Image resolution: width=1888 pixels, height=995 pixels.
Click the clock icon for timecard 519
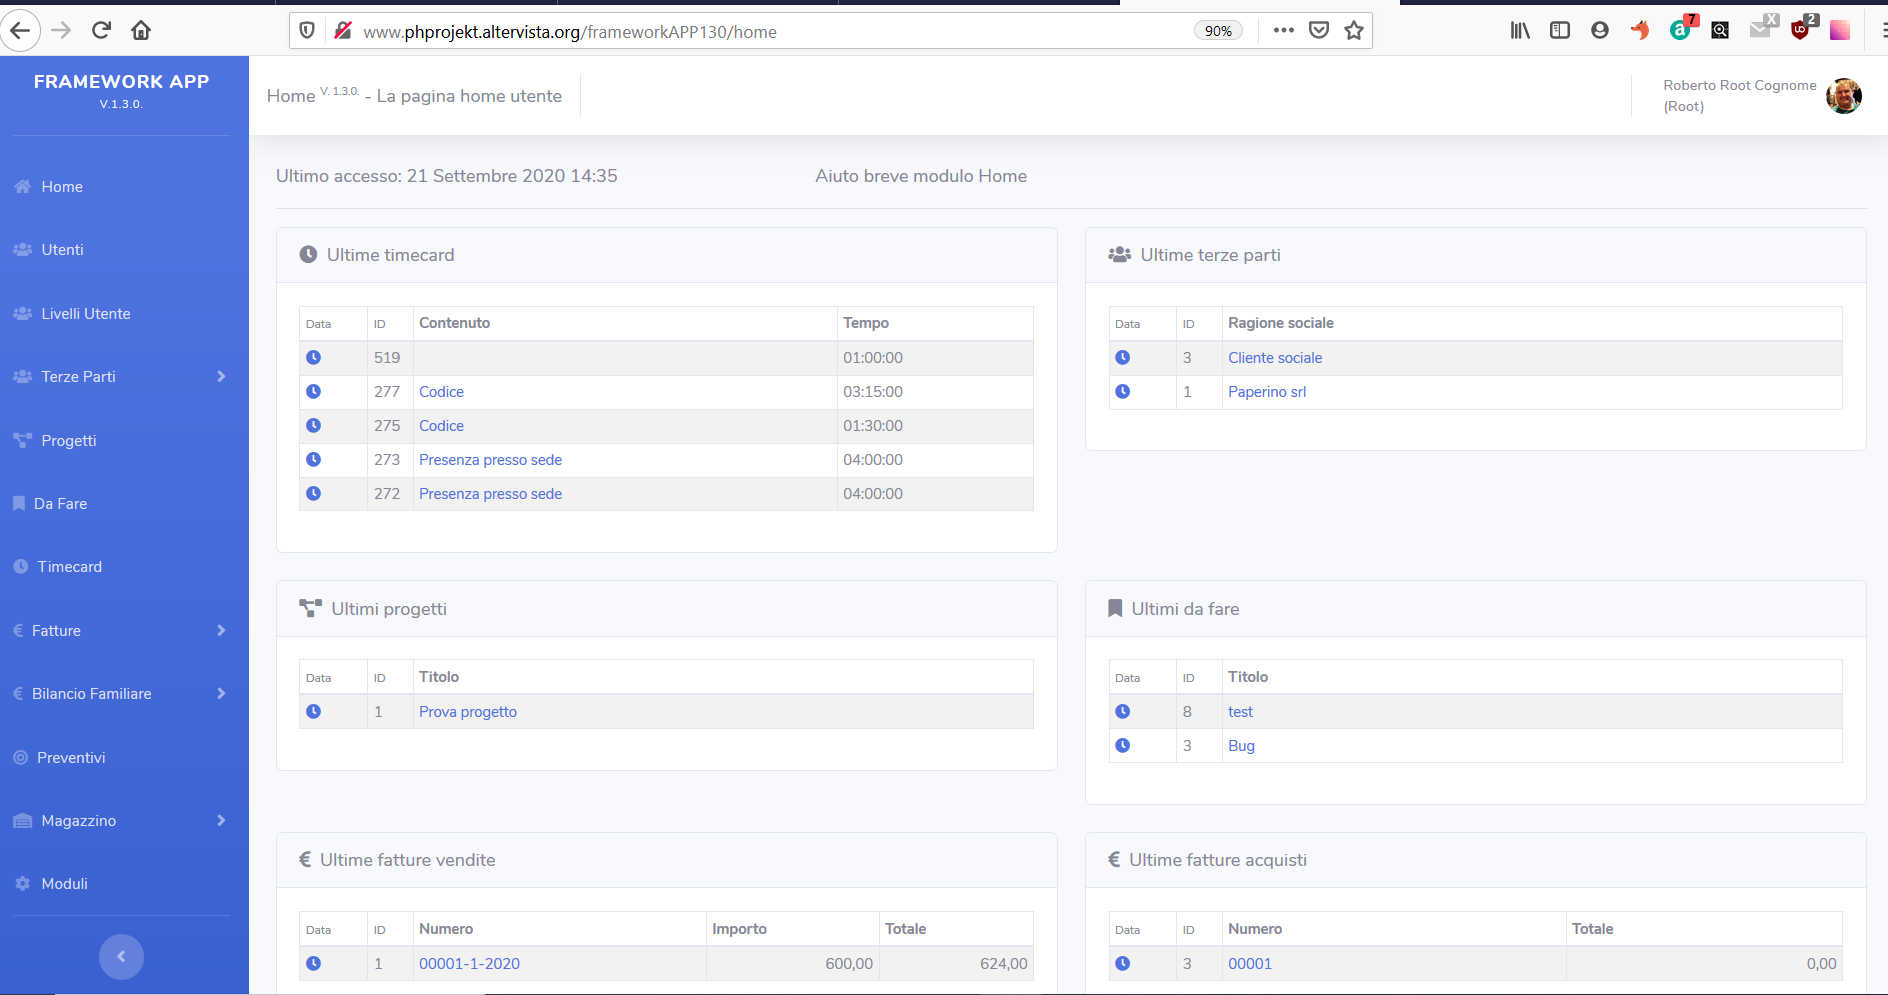click(x=313, y=358)
